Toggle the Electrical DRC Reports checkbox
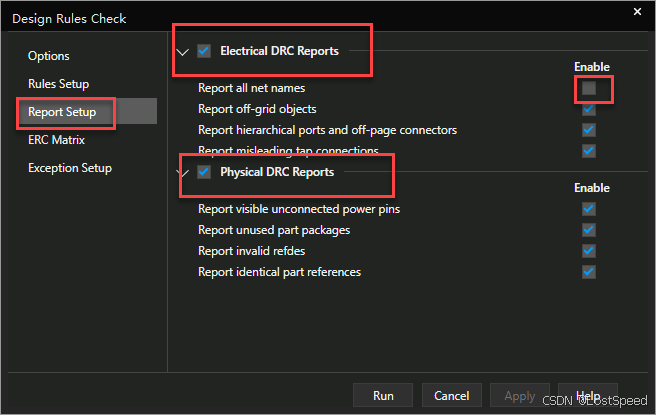Screen dimensions: 656x415 click(204, 51)
